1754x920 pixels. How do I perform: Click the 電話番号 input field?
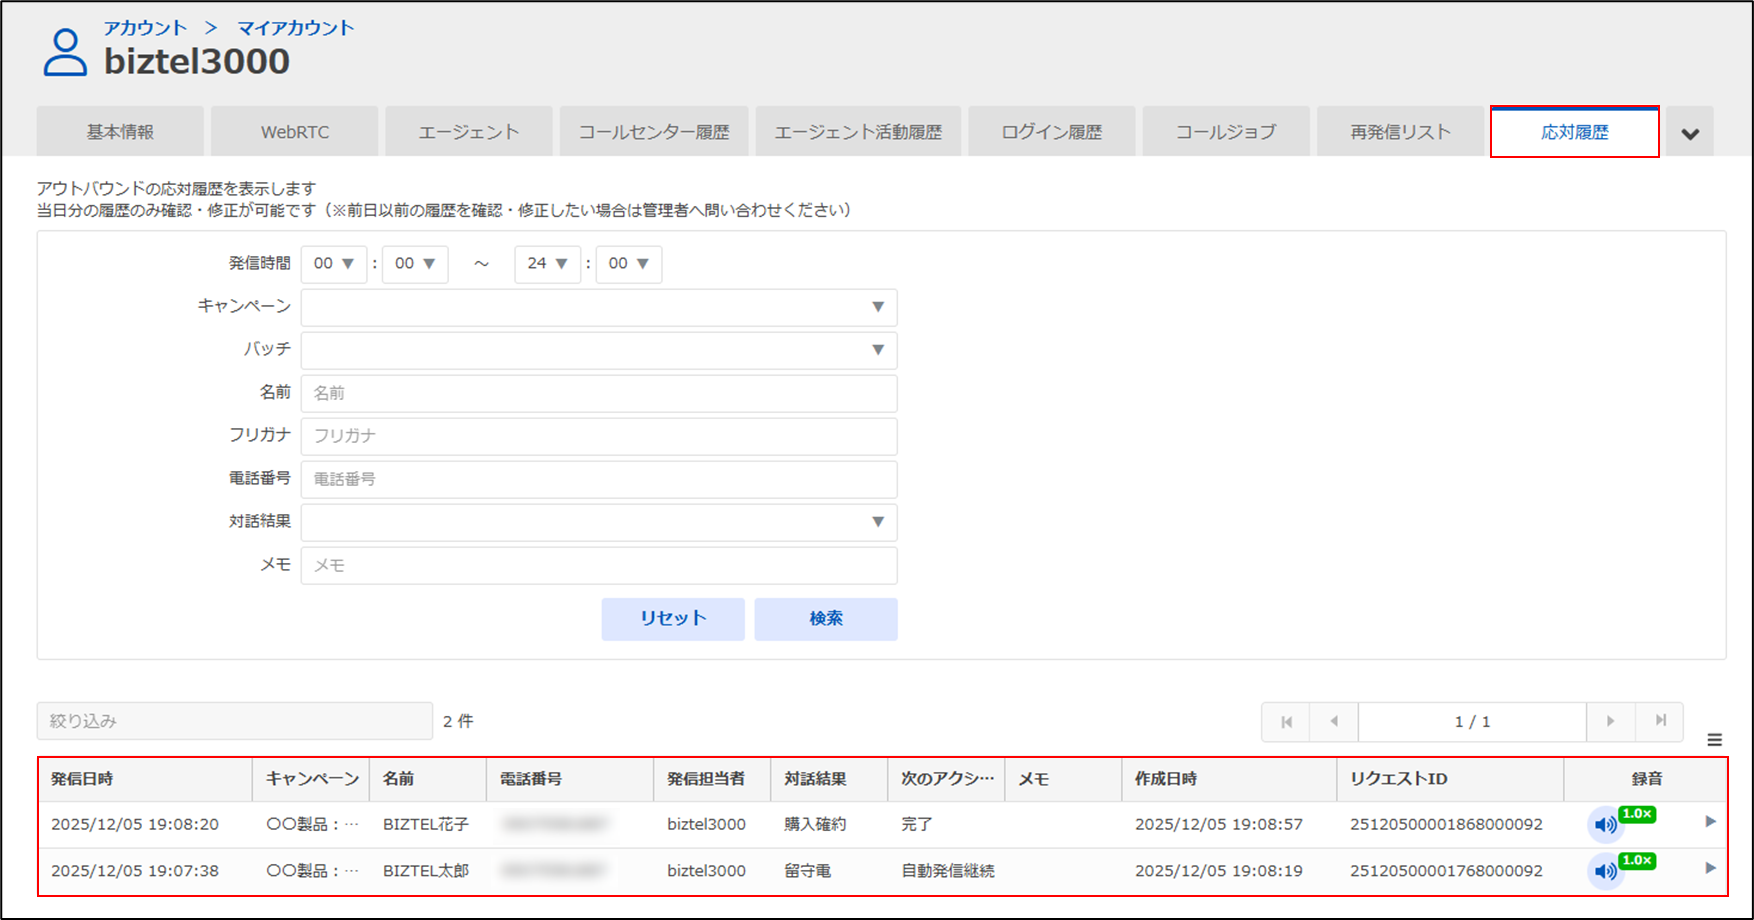click(598, 479)
